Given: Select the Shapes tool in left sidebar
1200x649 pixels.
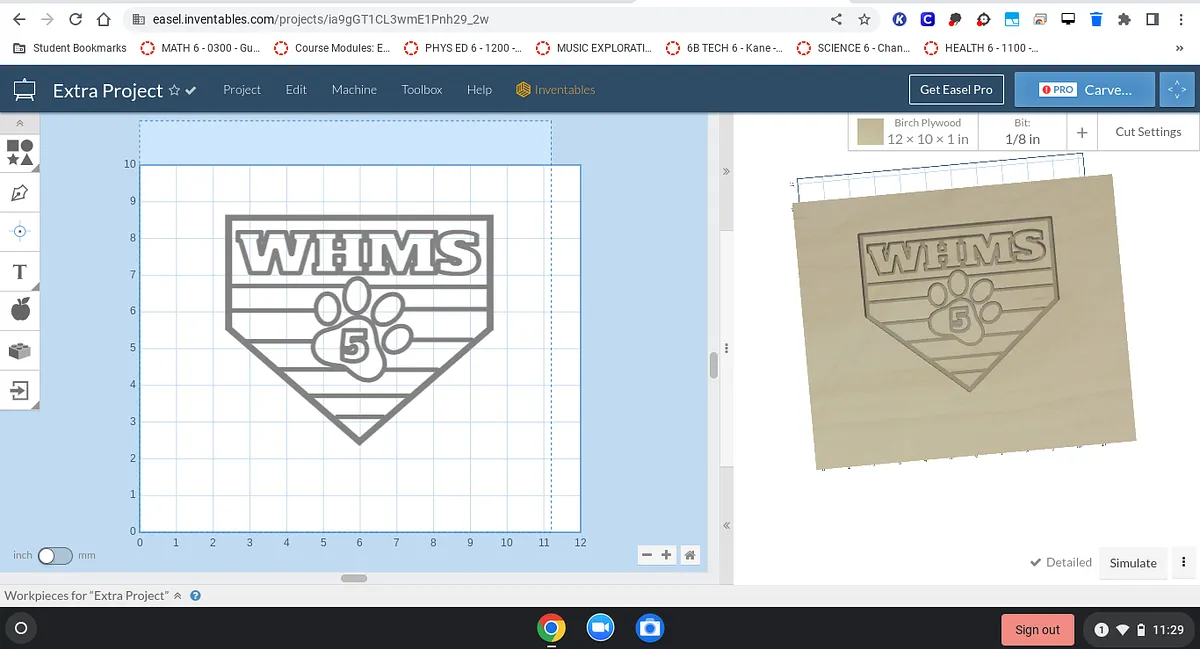Looking at the screenshot, I should (20, 152).
